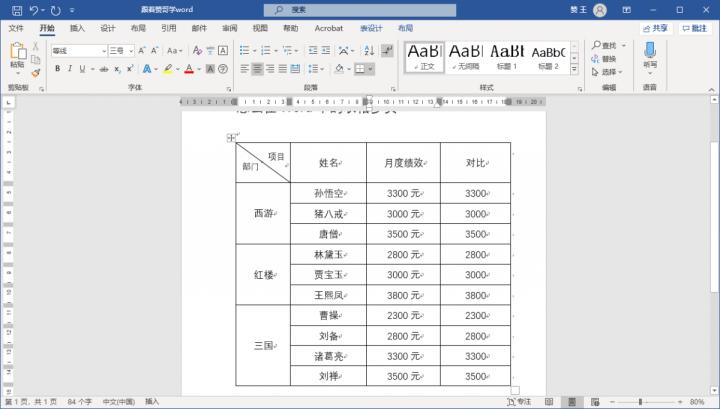
Task: Align text left
Action: (244, 69)
